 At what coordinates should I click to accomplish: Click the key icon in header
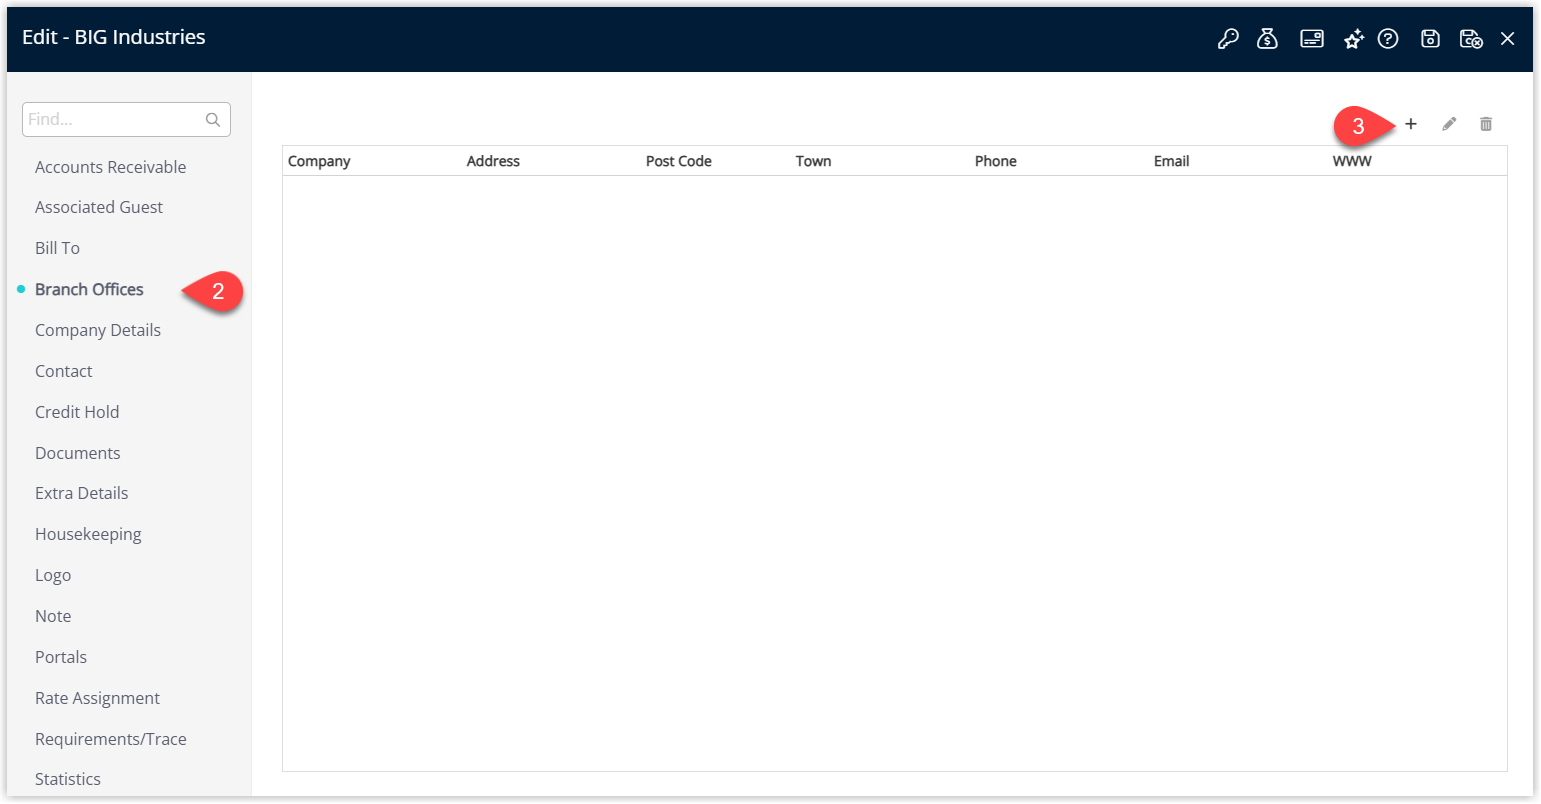point(1228,39)
